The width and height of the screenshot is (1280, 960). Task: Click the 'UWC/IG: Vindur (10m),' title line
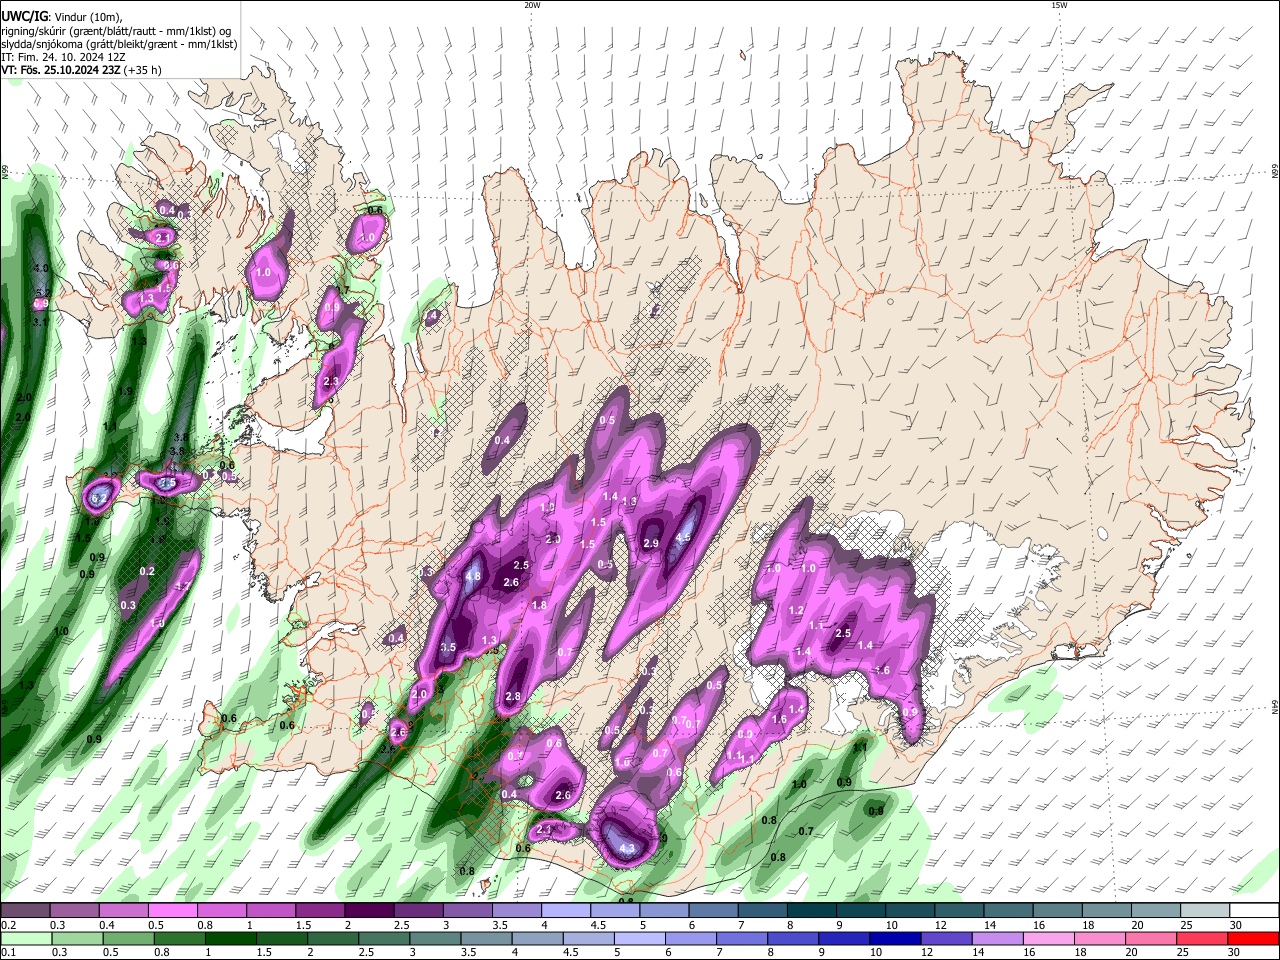61,16
